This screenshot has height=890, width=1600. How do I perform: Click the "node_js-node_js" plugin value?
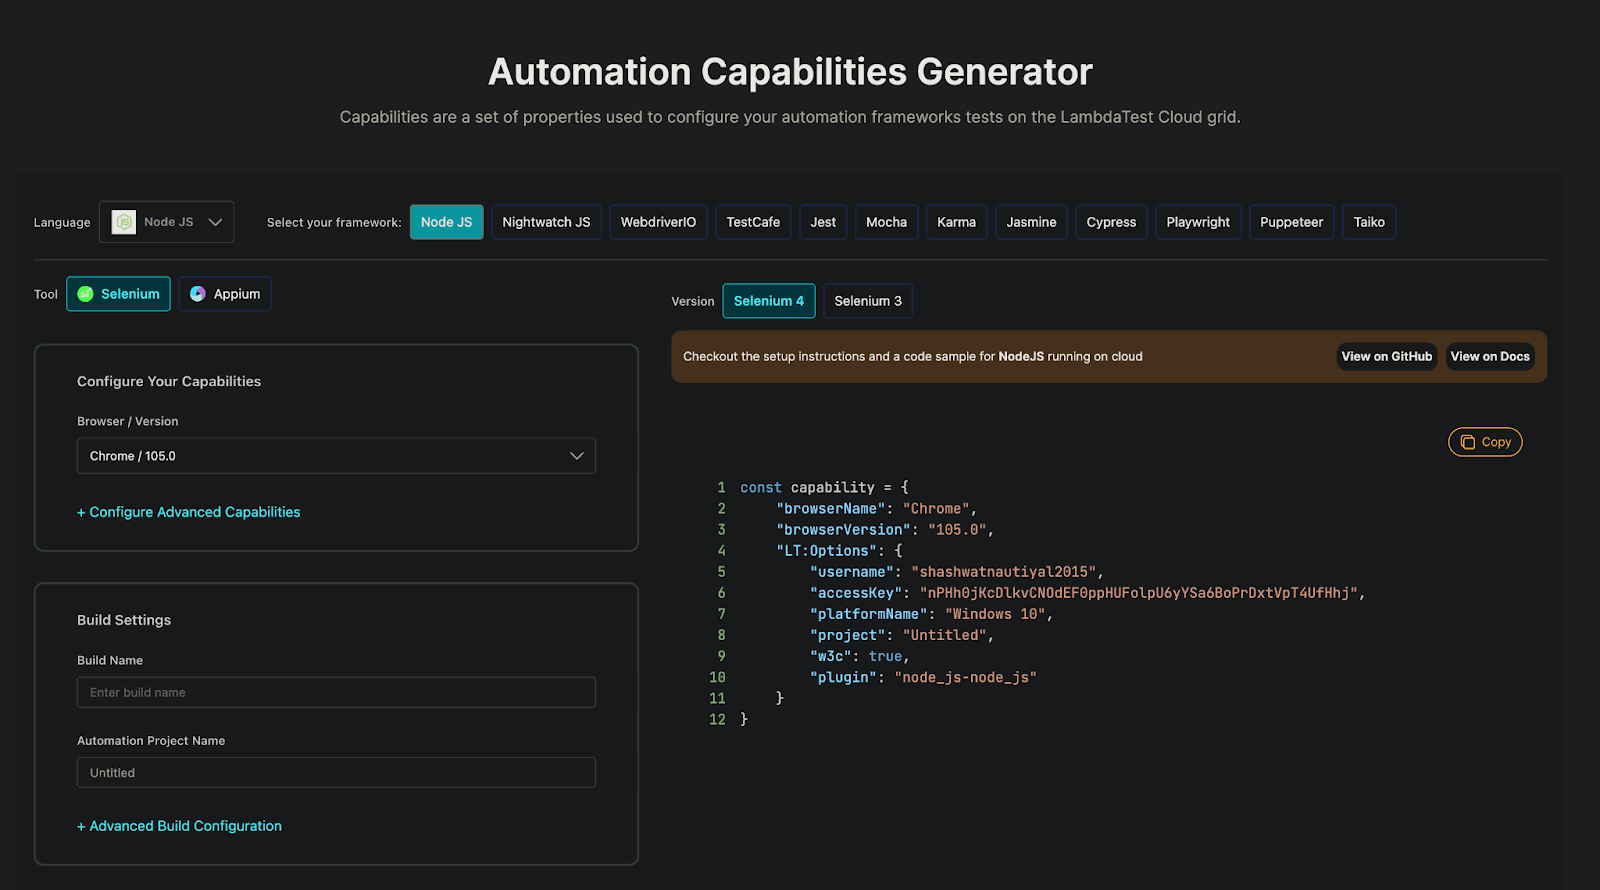[x=965, y=677]
